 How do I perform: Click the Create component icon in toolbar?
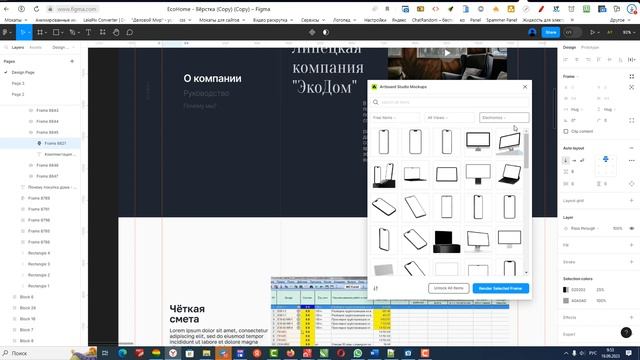click(x=312, y=32)
